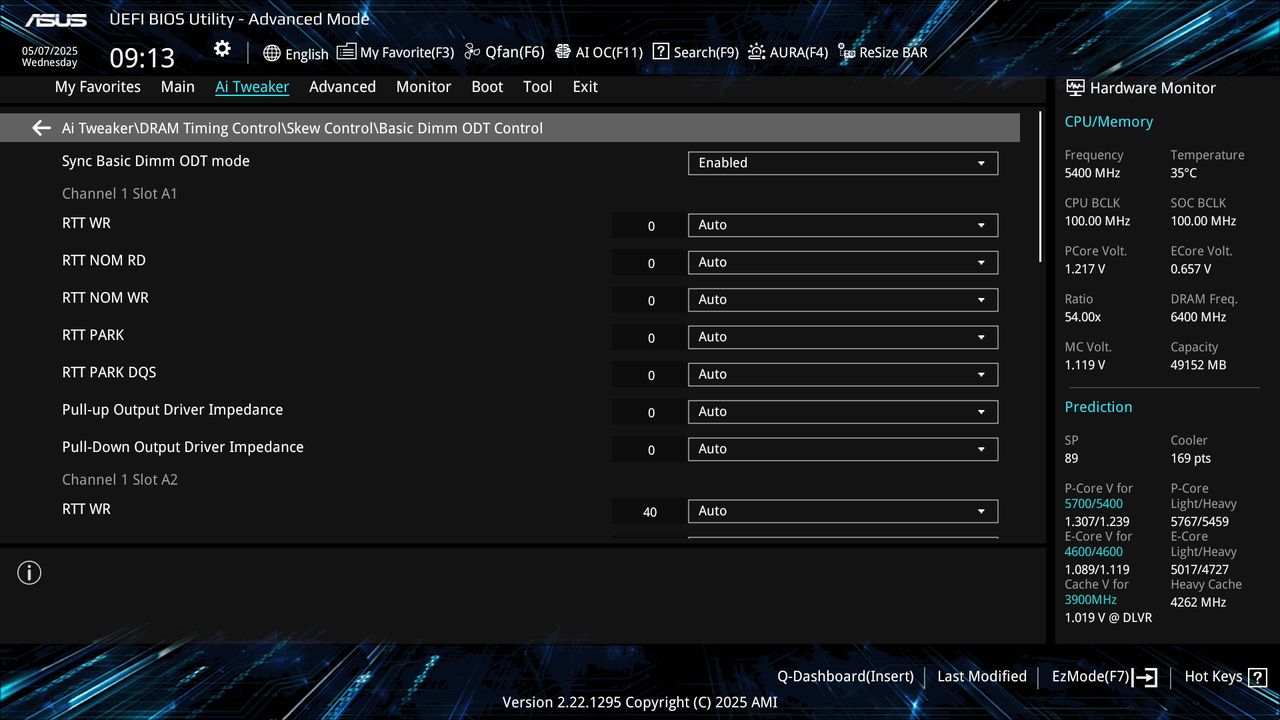Open the RTT PARK dropdown
Viewport: 1280px width, 720px height.
843,337
